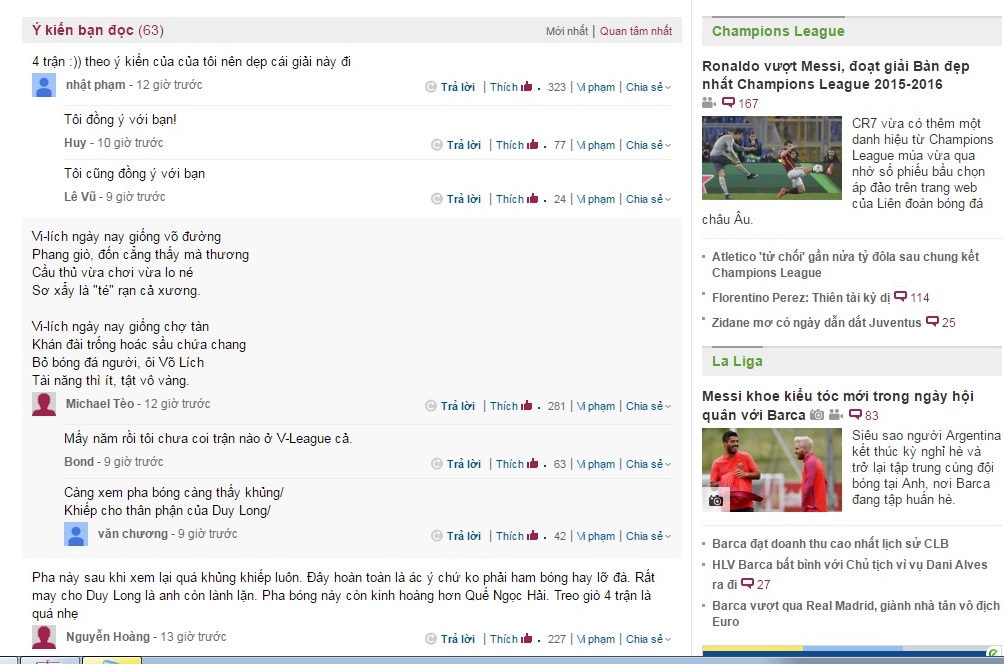Sort comments by Mới nhất

point(567,31)
